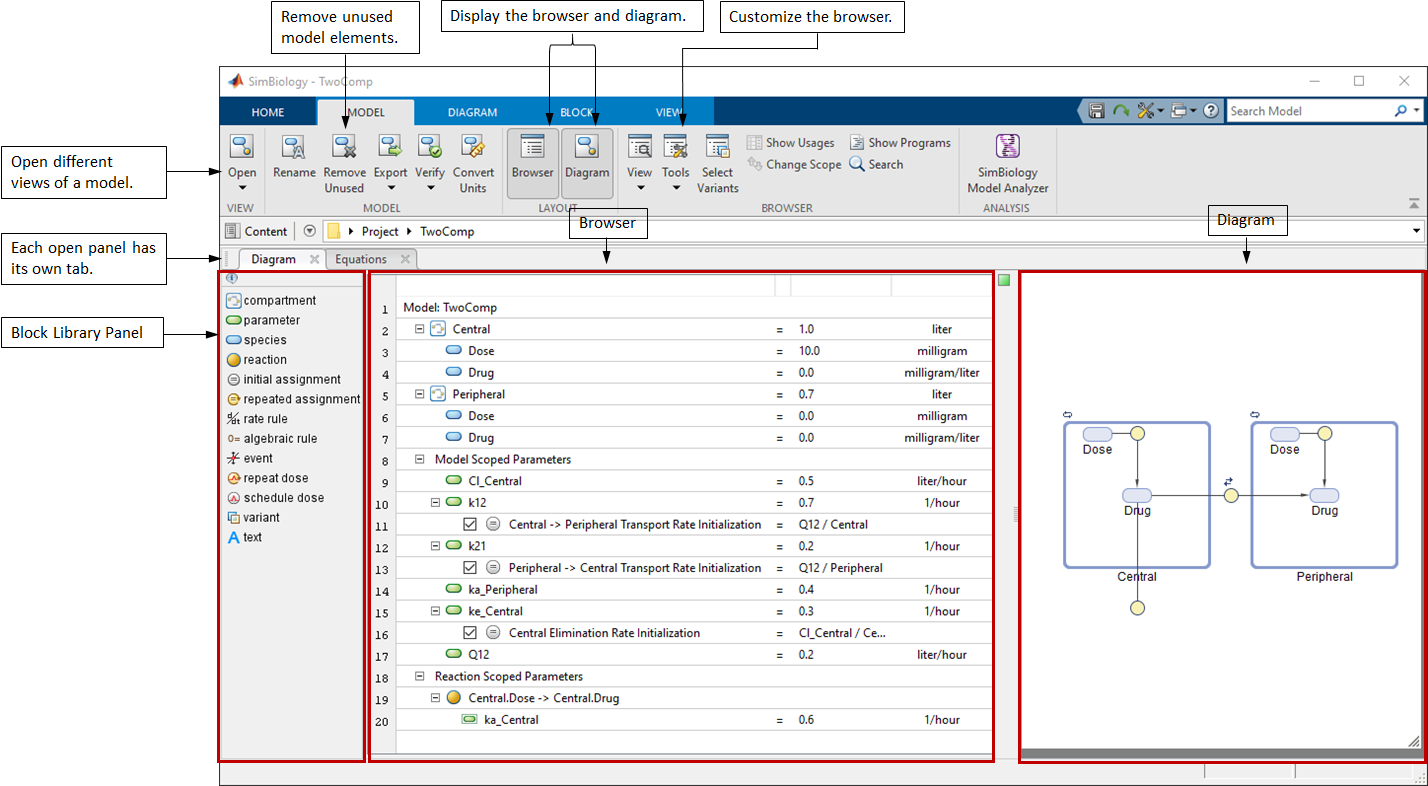Click the Drug species in Peripheral compartment diagram
The image size is (1428, 786).
point(1324,496)
